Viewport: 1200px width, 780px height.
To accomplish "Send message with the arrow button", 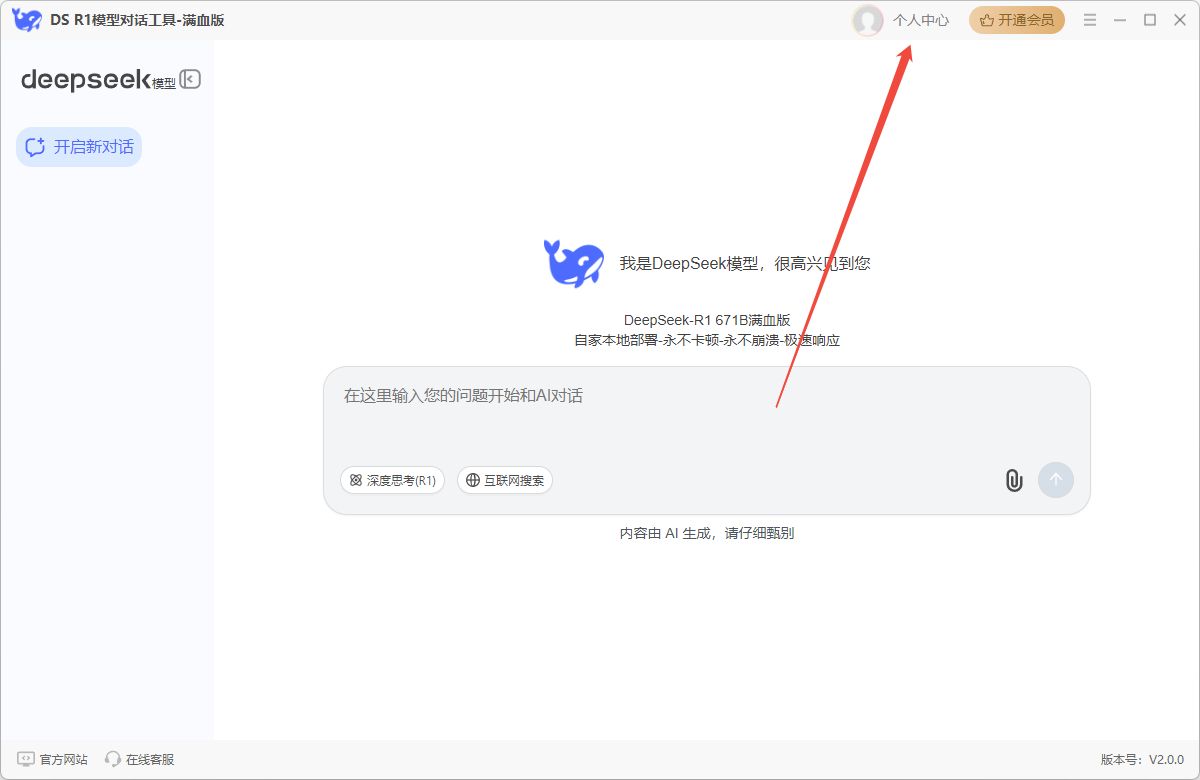I will [x=1056, y=480].
